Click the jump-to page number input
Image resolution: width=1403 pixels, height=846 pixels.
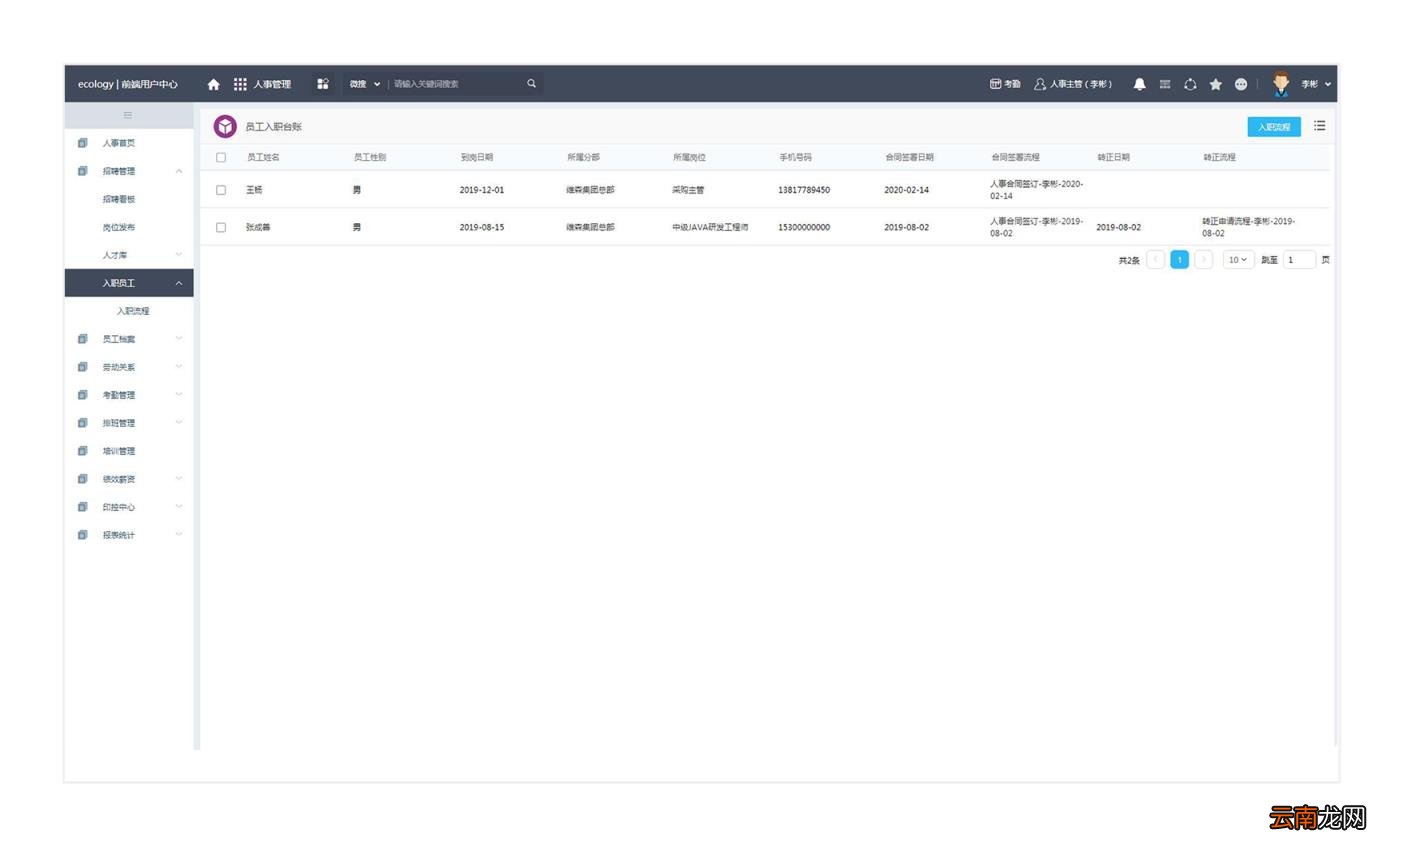1299,260
